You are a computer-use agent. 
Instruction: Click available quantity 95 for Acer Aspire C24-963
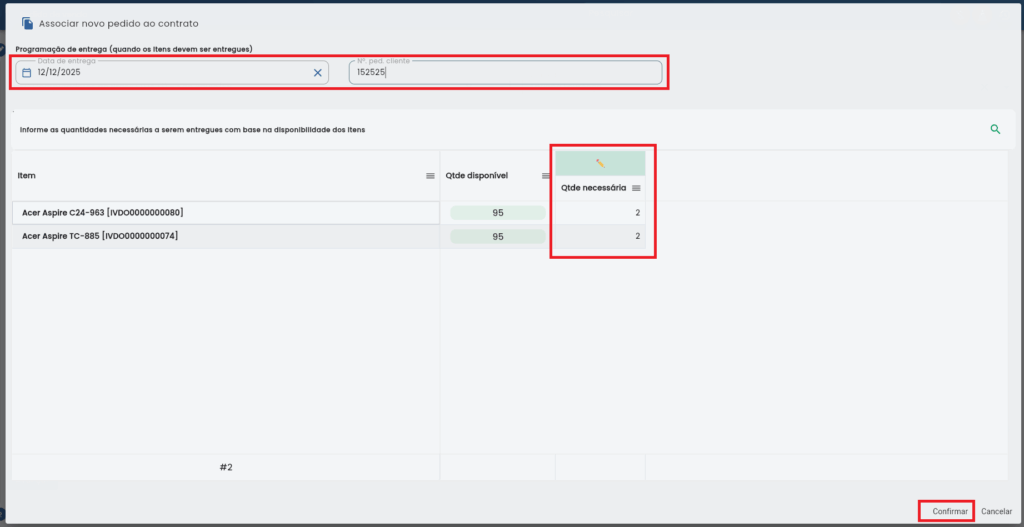498,213
